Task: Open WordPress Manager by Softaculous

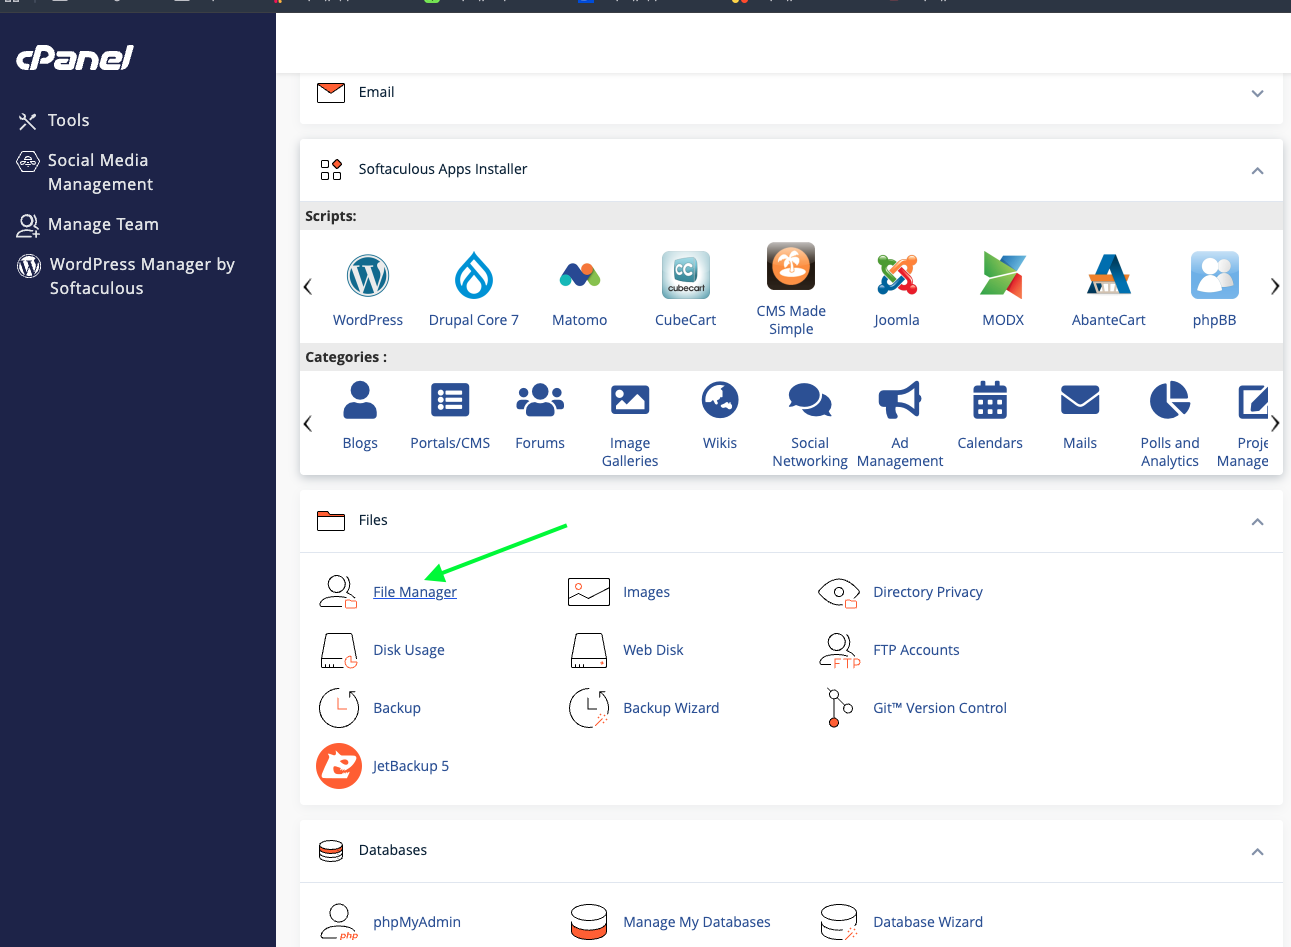Action: pos(141,276)
